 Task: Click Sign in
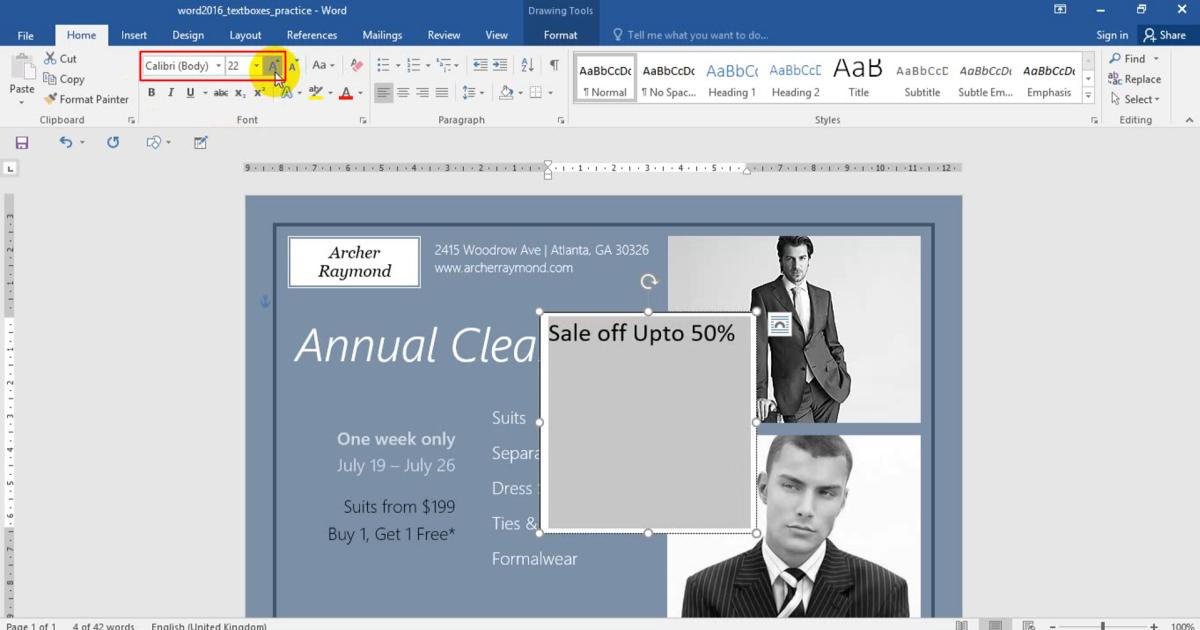[x=1111, y=35]
